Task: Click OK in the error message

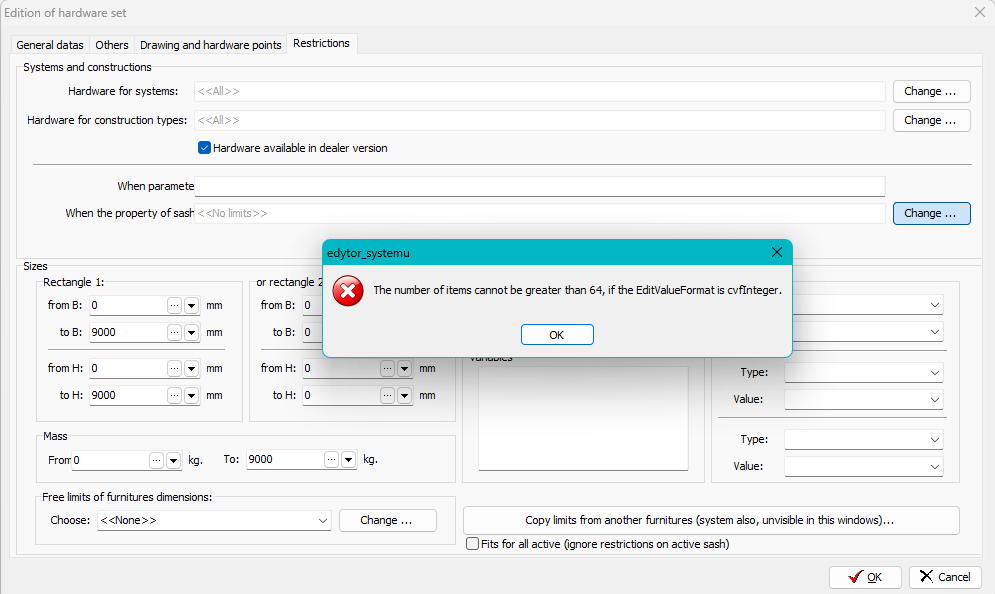Action: pos(557,335)
